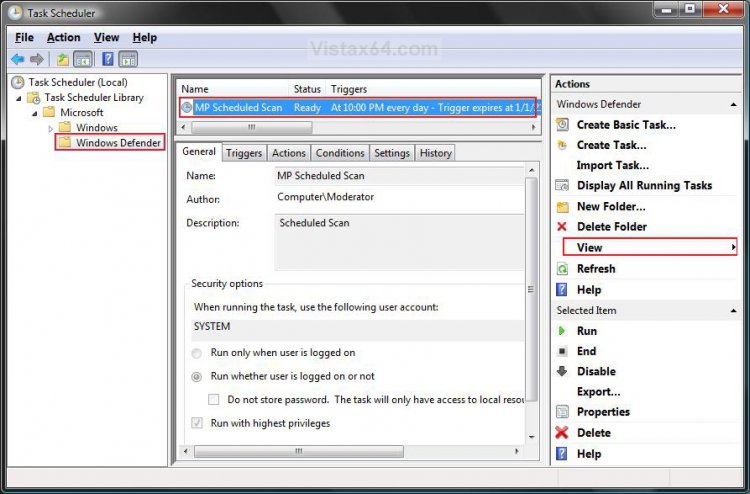The width and height of the screenshot is (750, 494).
Task: Toggle Run with highest privileges checkbox
Action: 197,423
